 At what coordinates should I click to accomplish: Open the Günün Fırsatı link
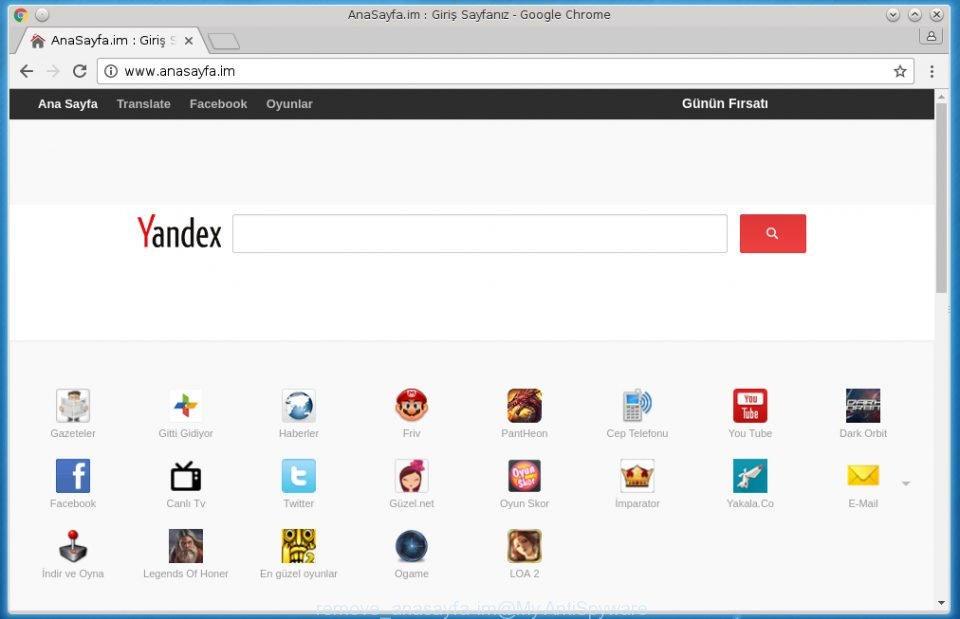click(x=725, y=103)
